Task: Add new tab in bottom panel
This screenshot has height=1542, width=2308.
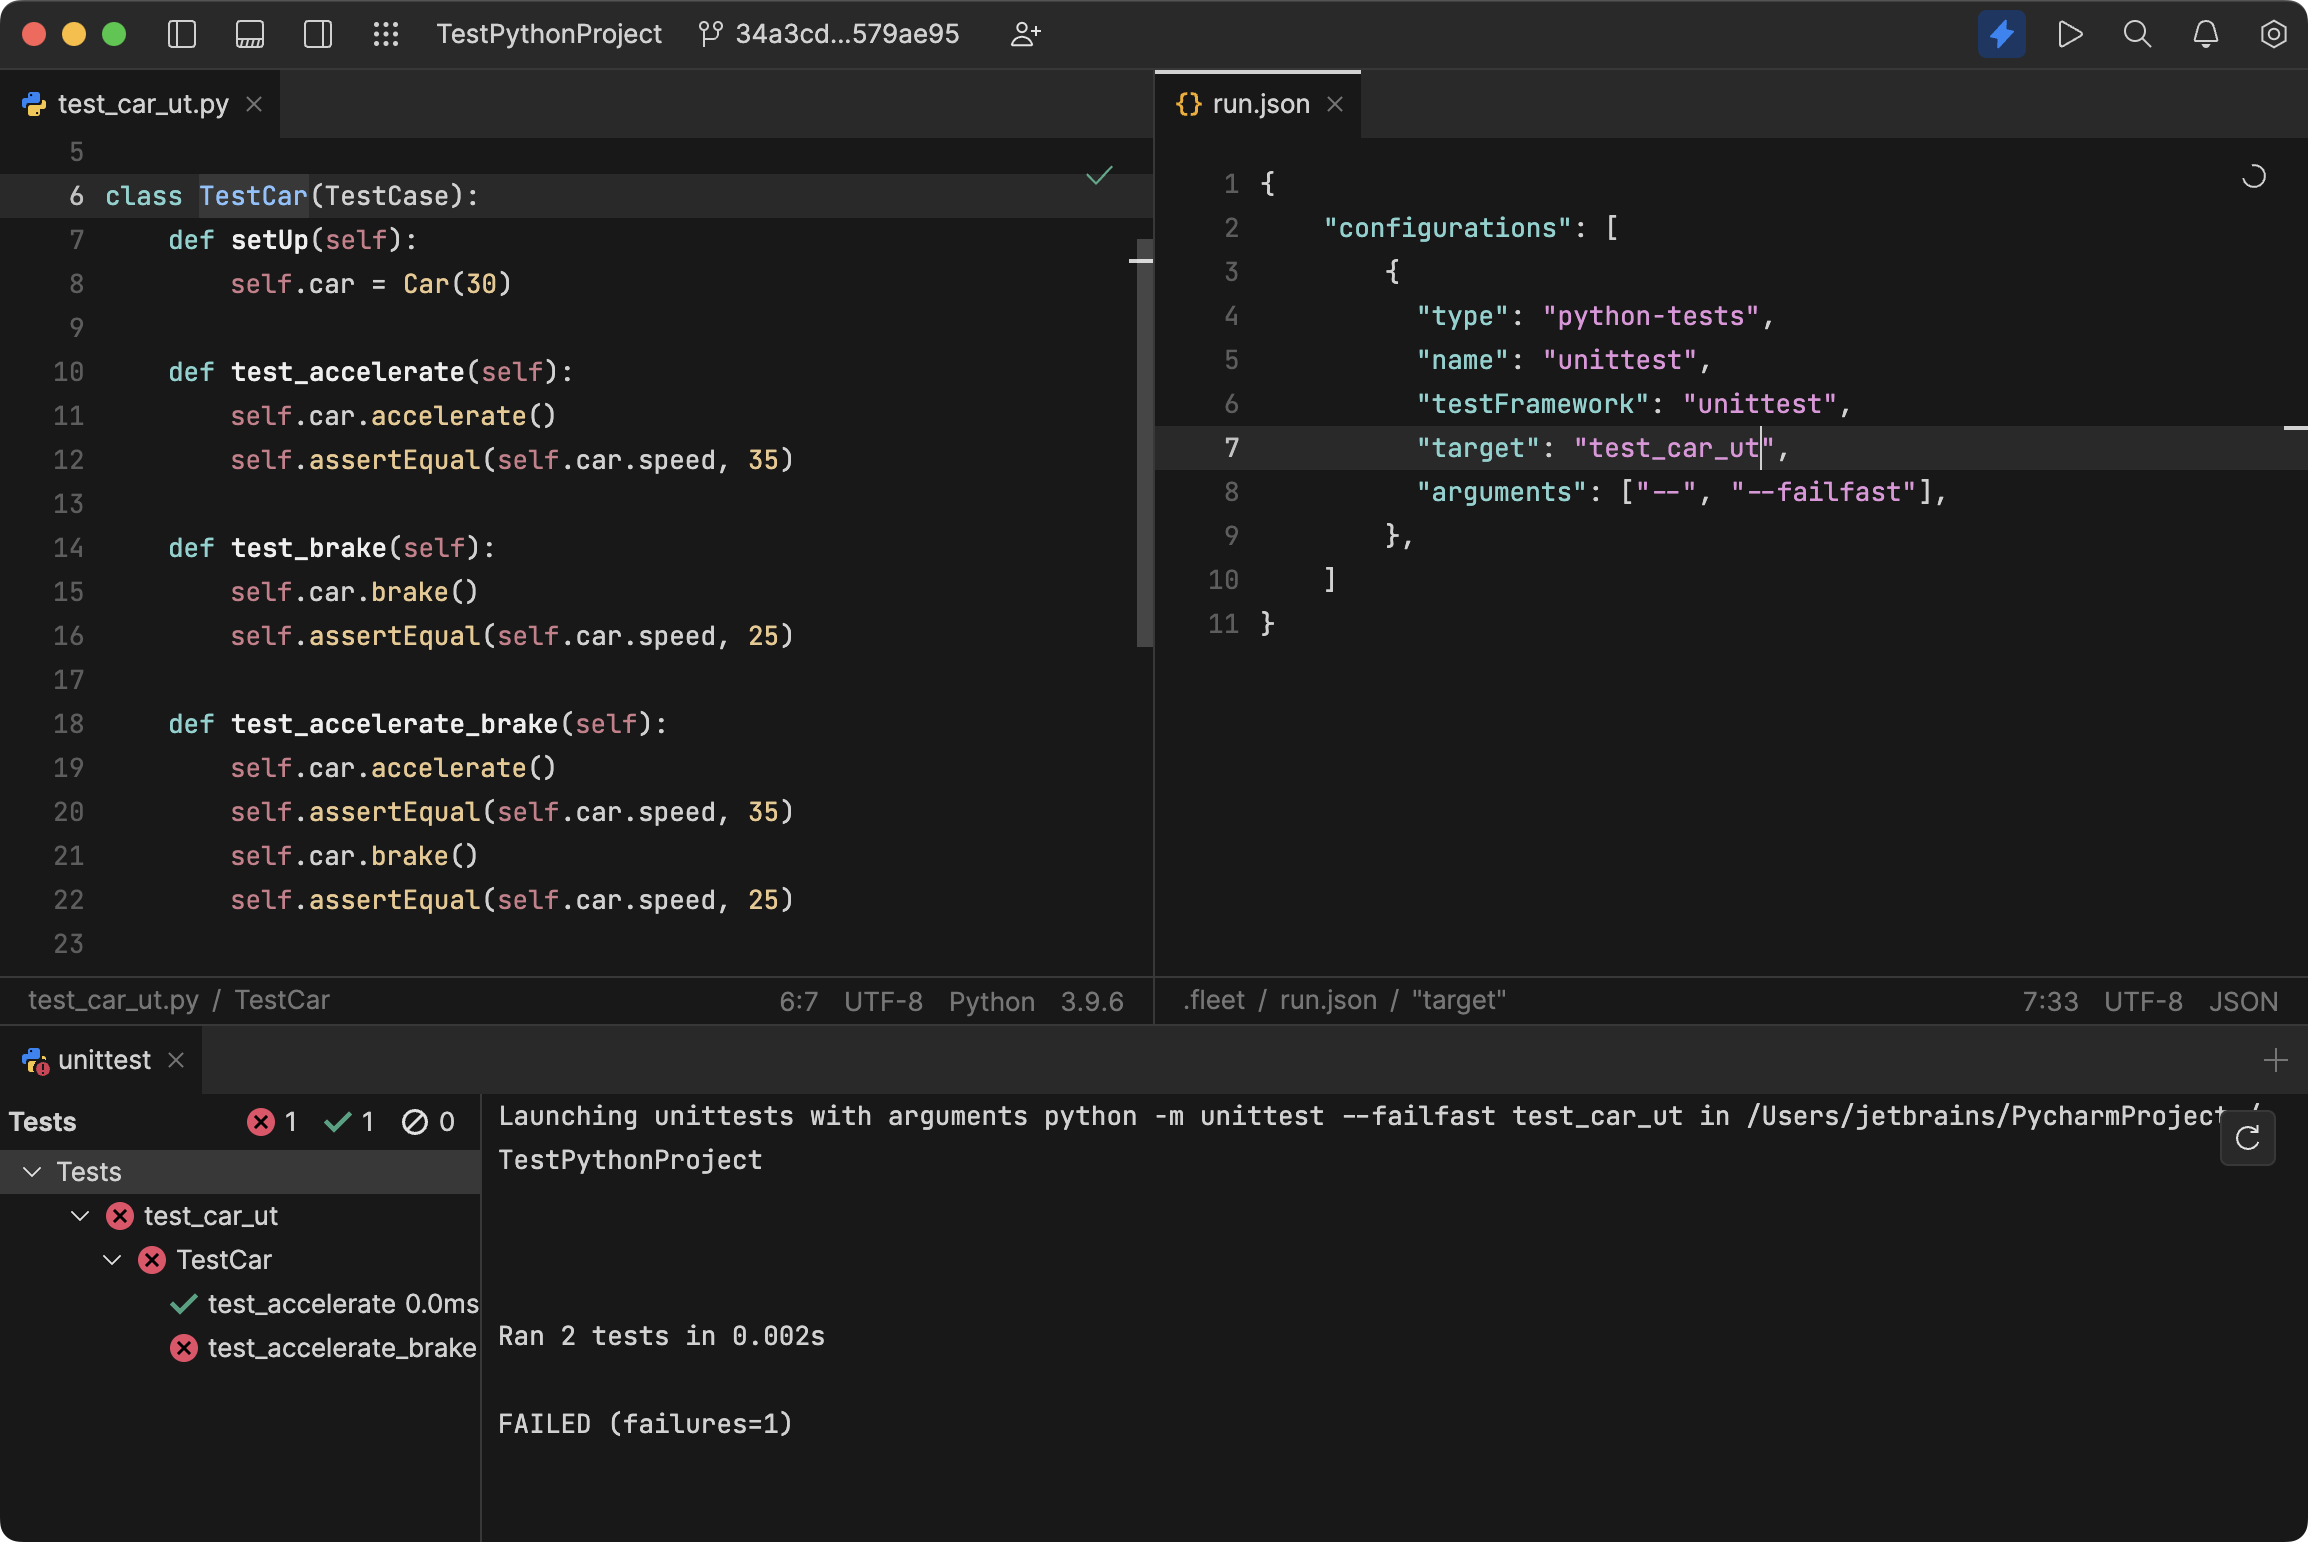Action: (x=2275, y=1060)
